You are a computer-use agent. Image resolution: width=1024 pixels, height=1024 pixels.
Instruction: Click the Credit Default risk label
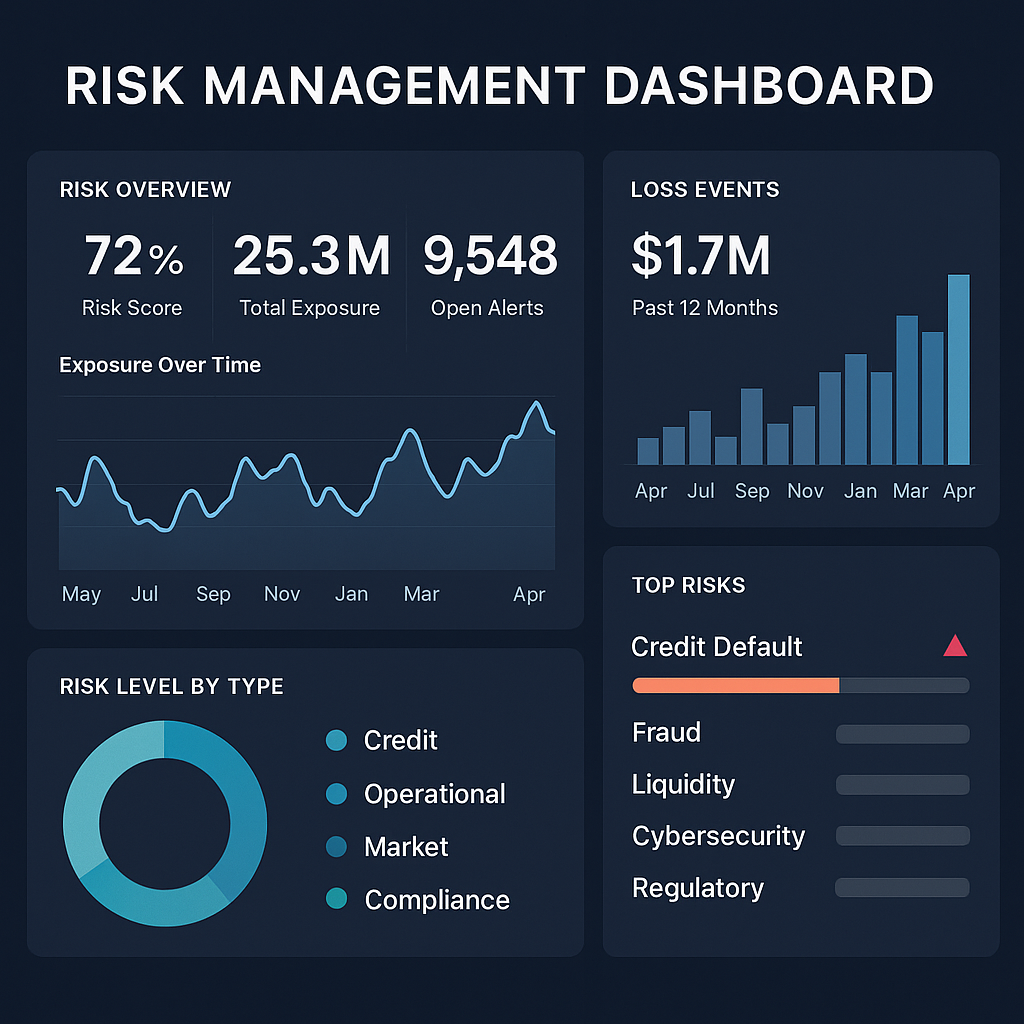point(716,648)
